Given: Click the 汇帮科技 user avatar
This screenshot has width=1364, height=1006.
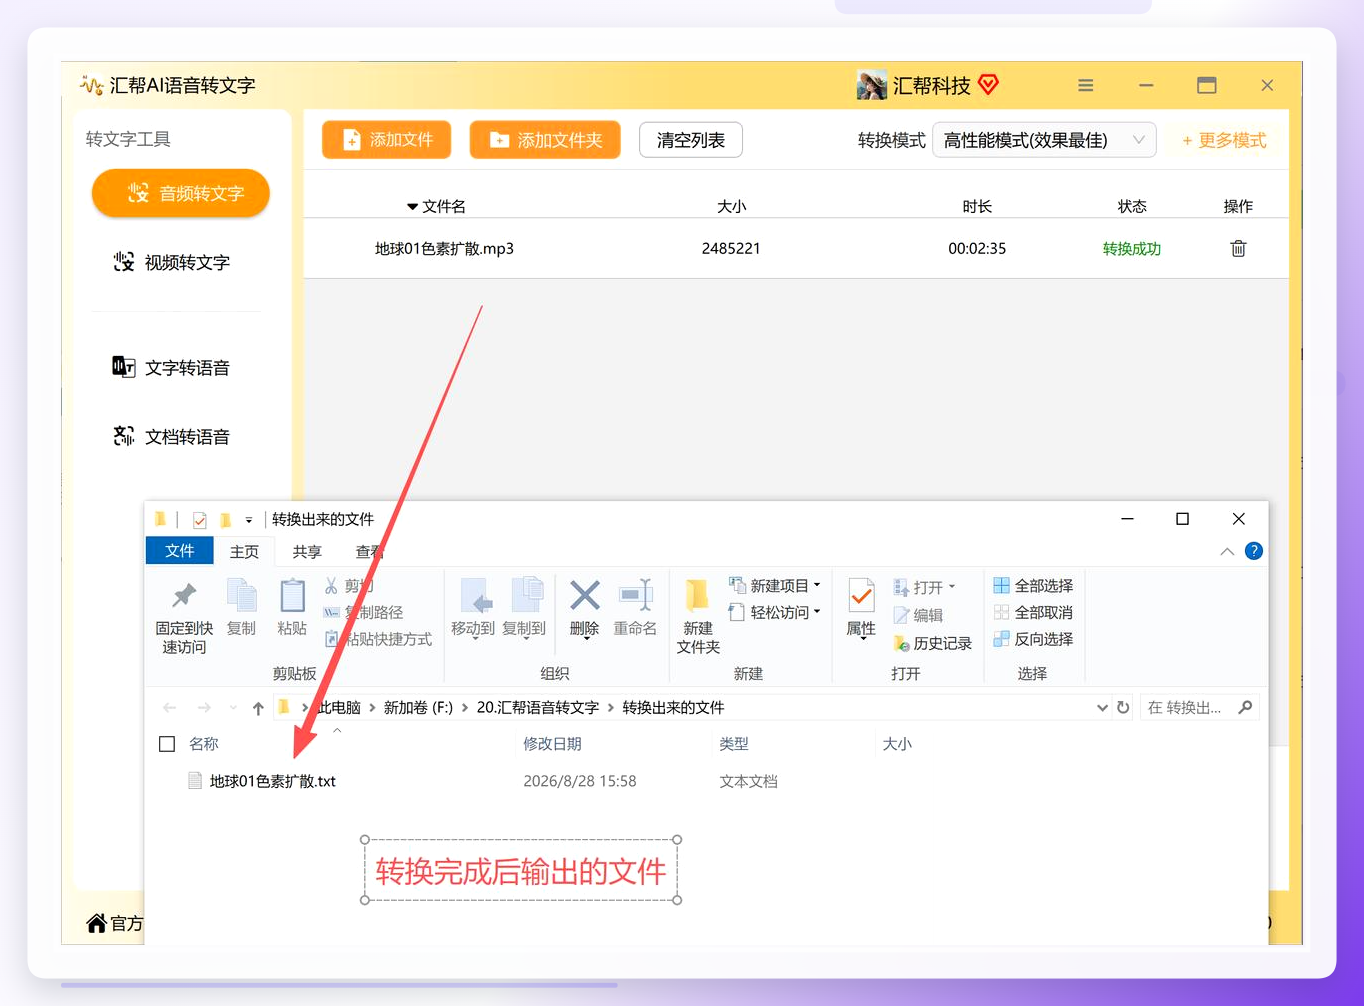Looking at the screenshot, I should coord(872,85).
